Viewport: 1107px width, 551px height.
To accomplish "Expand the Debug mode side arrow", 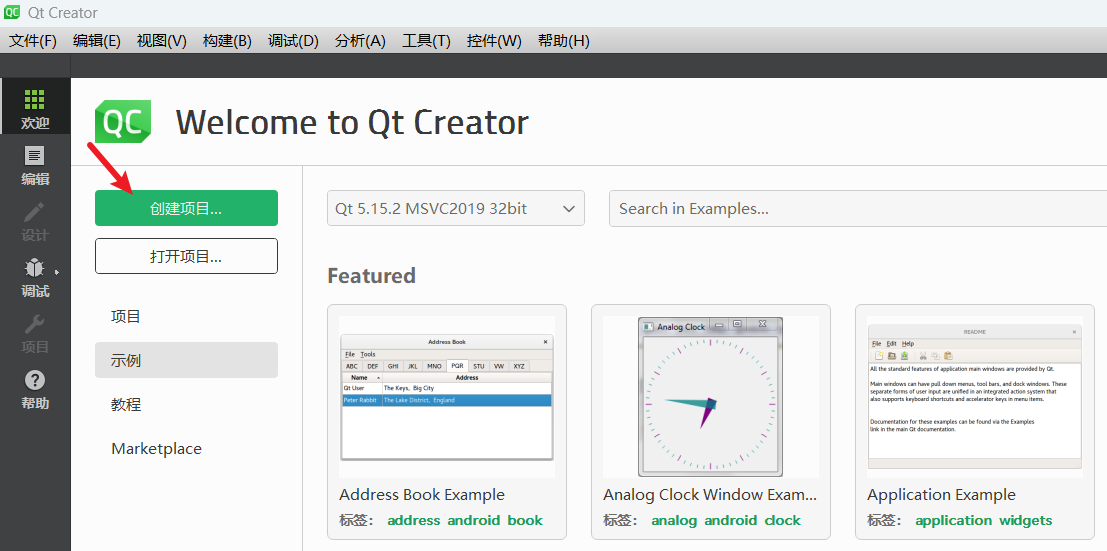I will point(56,271).
